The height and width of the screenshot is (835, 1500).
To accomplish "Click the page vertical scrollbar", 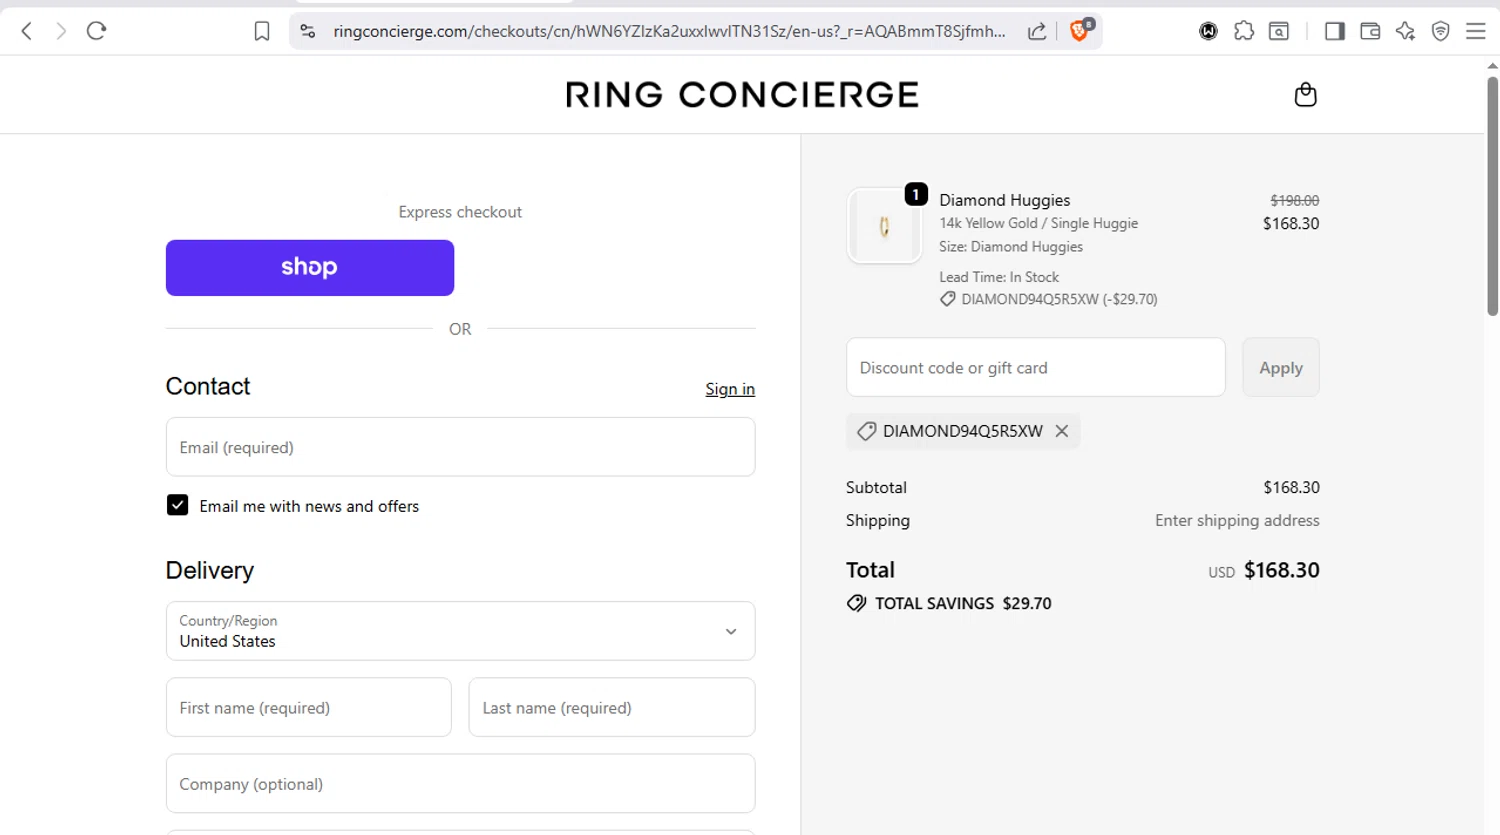I will coord(1492,200).
